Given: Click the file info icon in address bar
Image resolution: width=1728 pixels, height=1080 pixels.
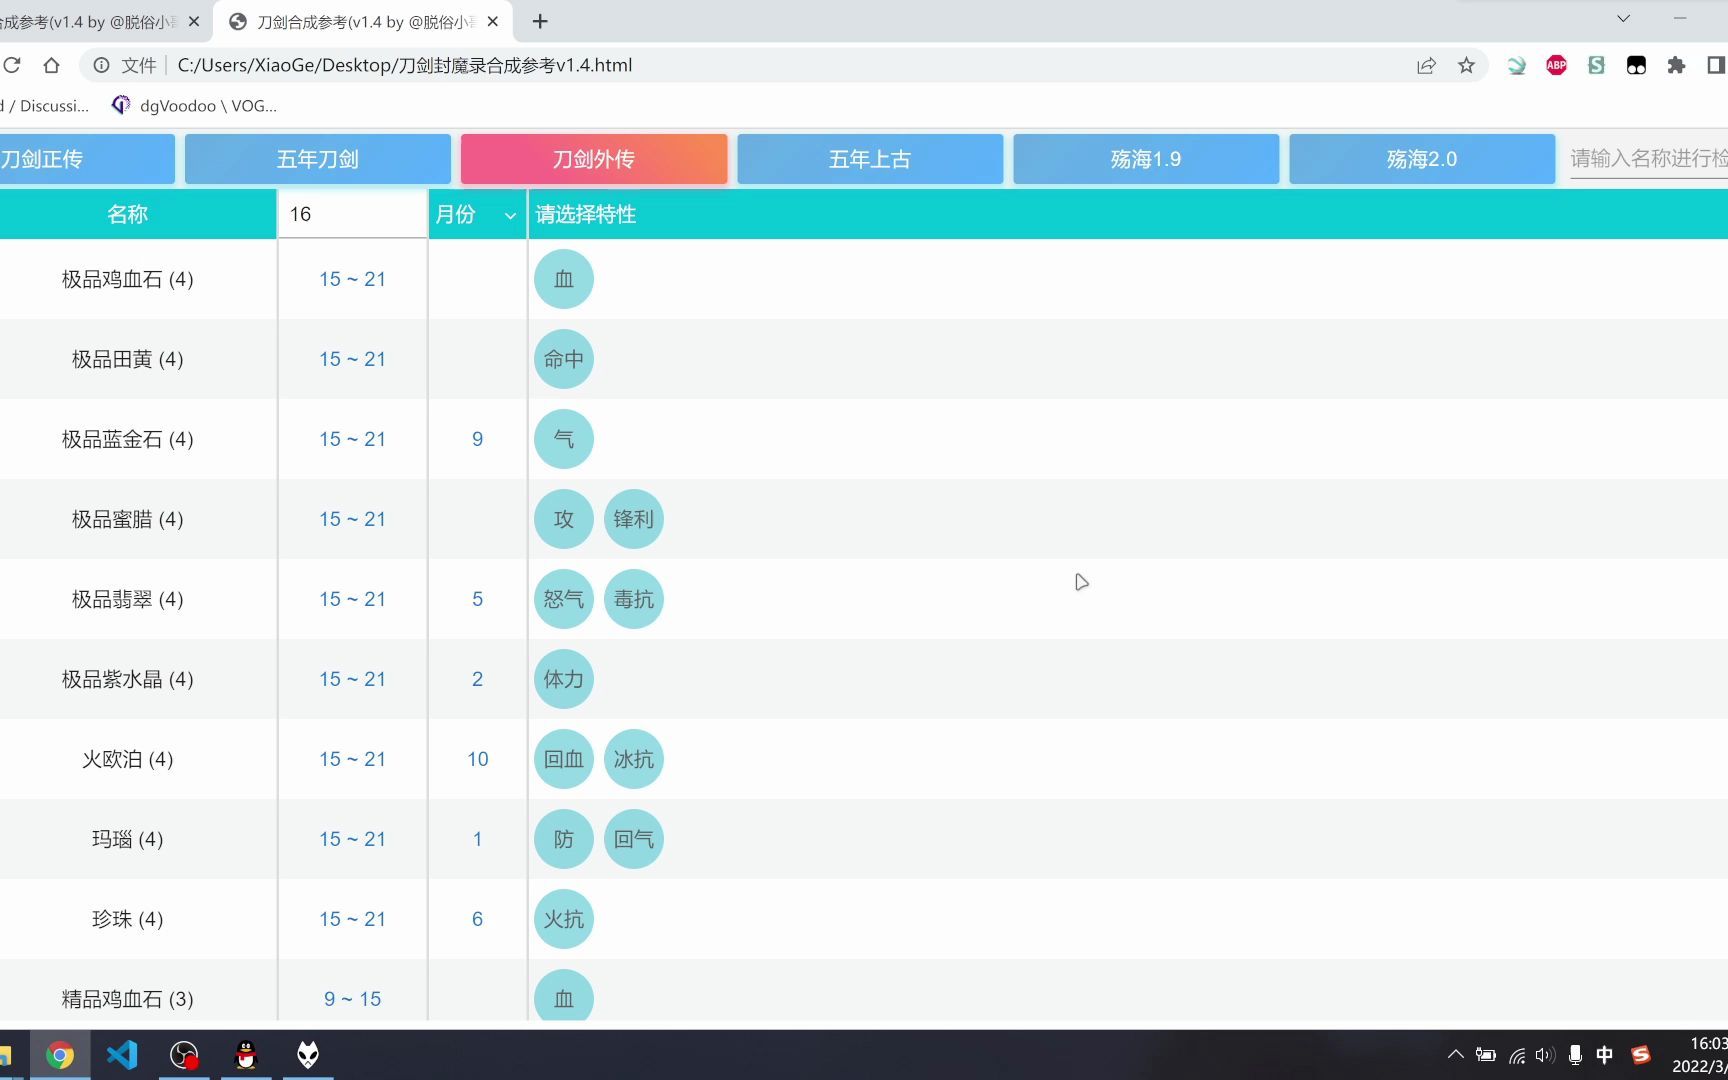Looking at the screenshot, I should [101, 65].
